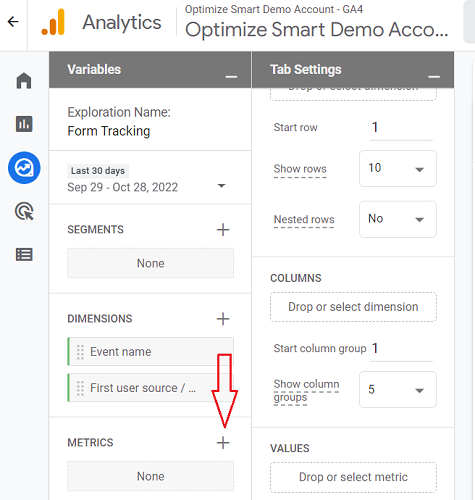Click the Last 30 days label
475x500 pixels.
[98, 171]
